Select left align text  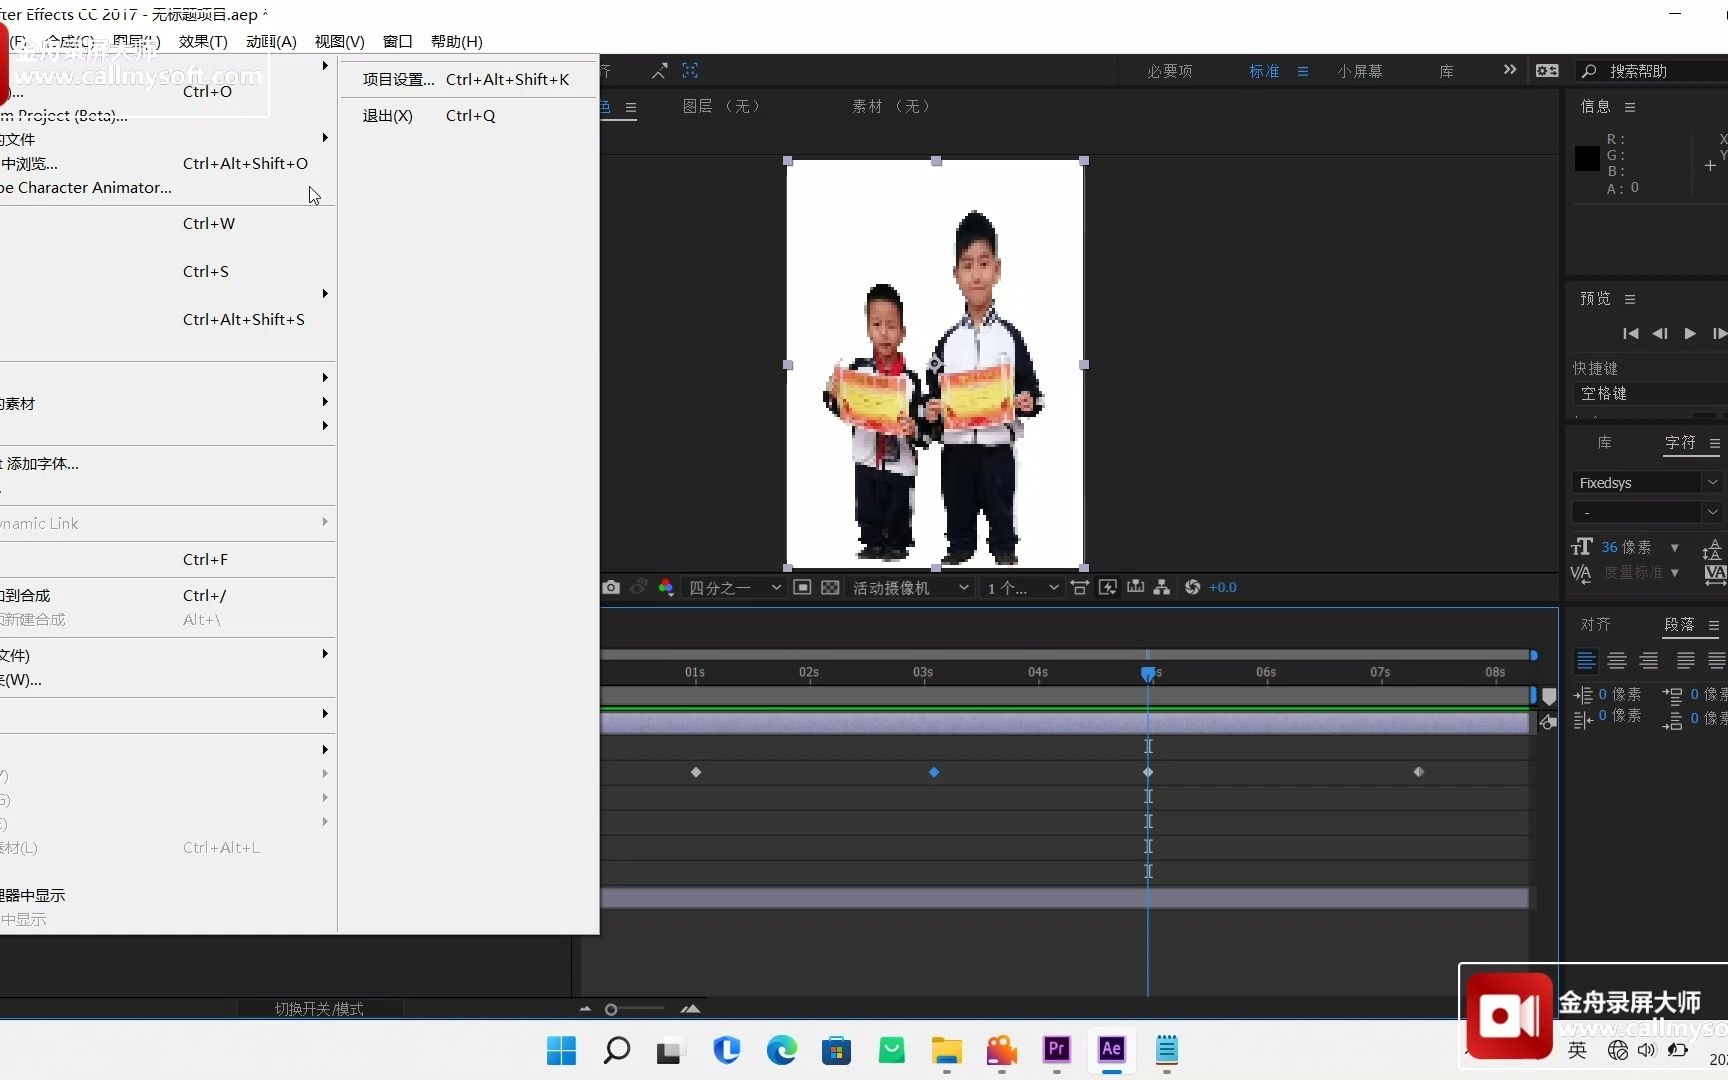(x=1586, y=661)
